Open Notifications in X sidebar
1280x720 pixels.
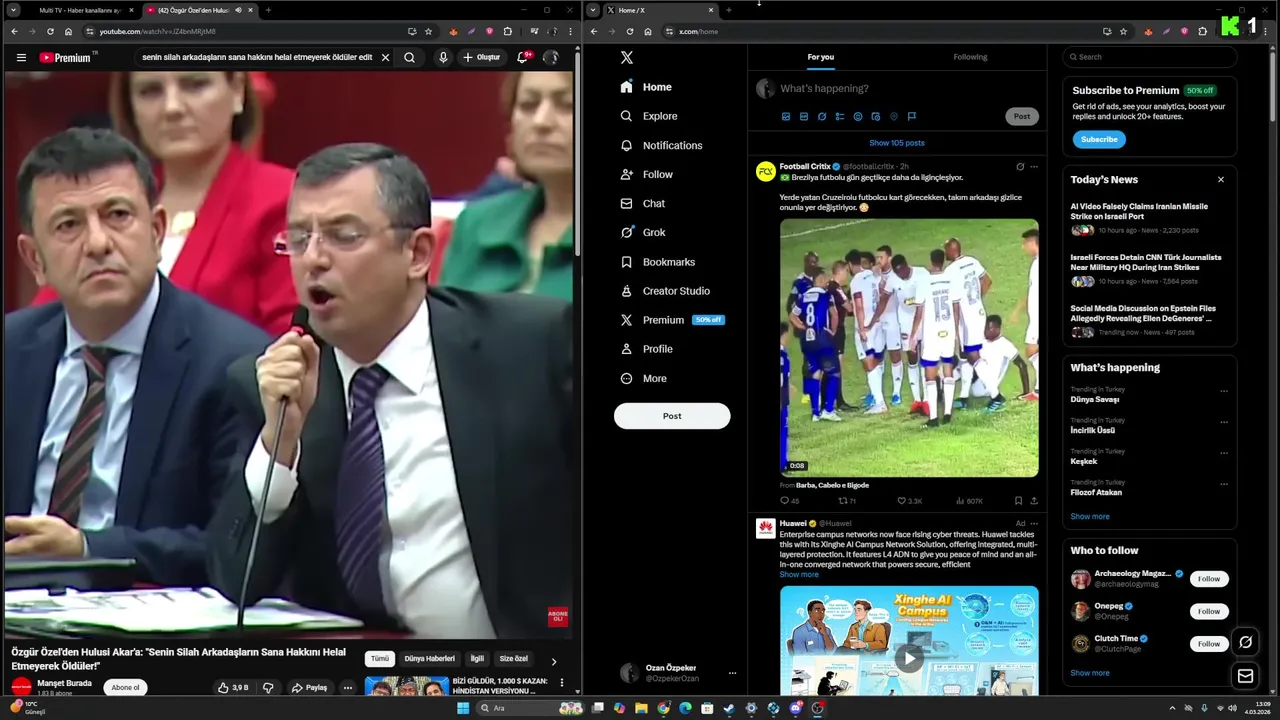[661, 145]
